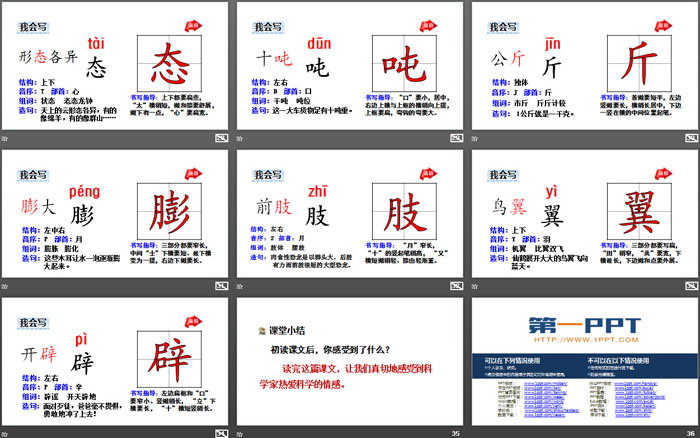This screenshot has height=438, width=700.
Task: Click the pinyin péng on 膨 slide
Action: (84, 192)
